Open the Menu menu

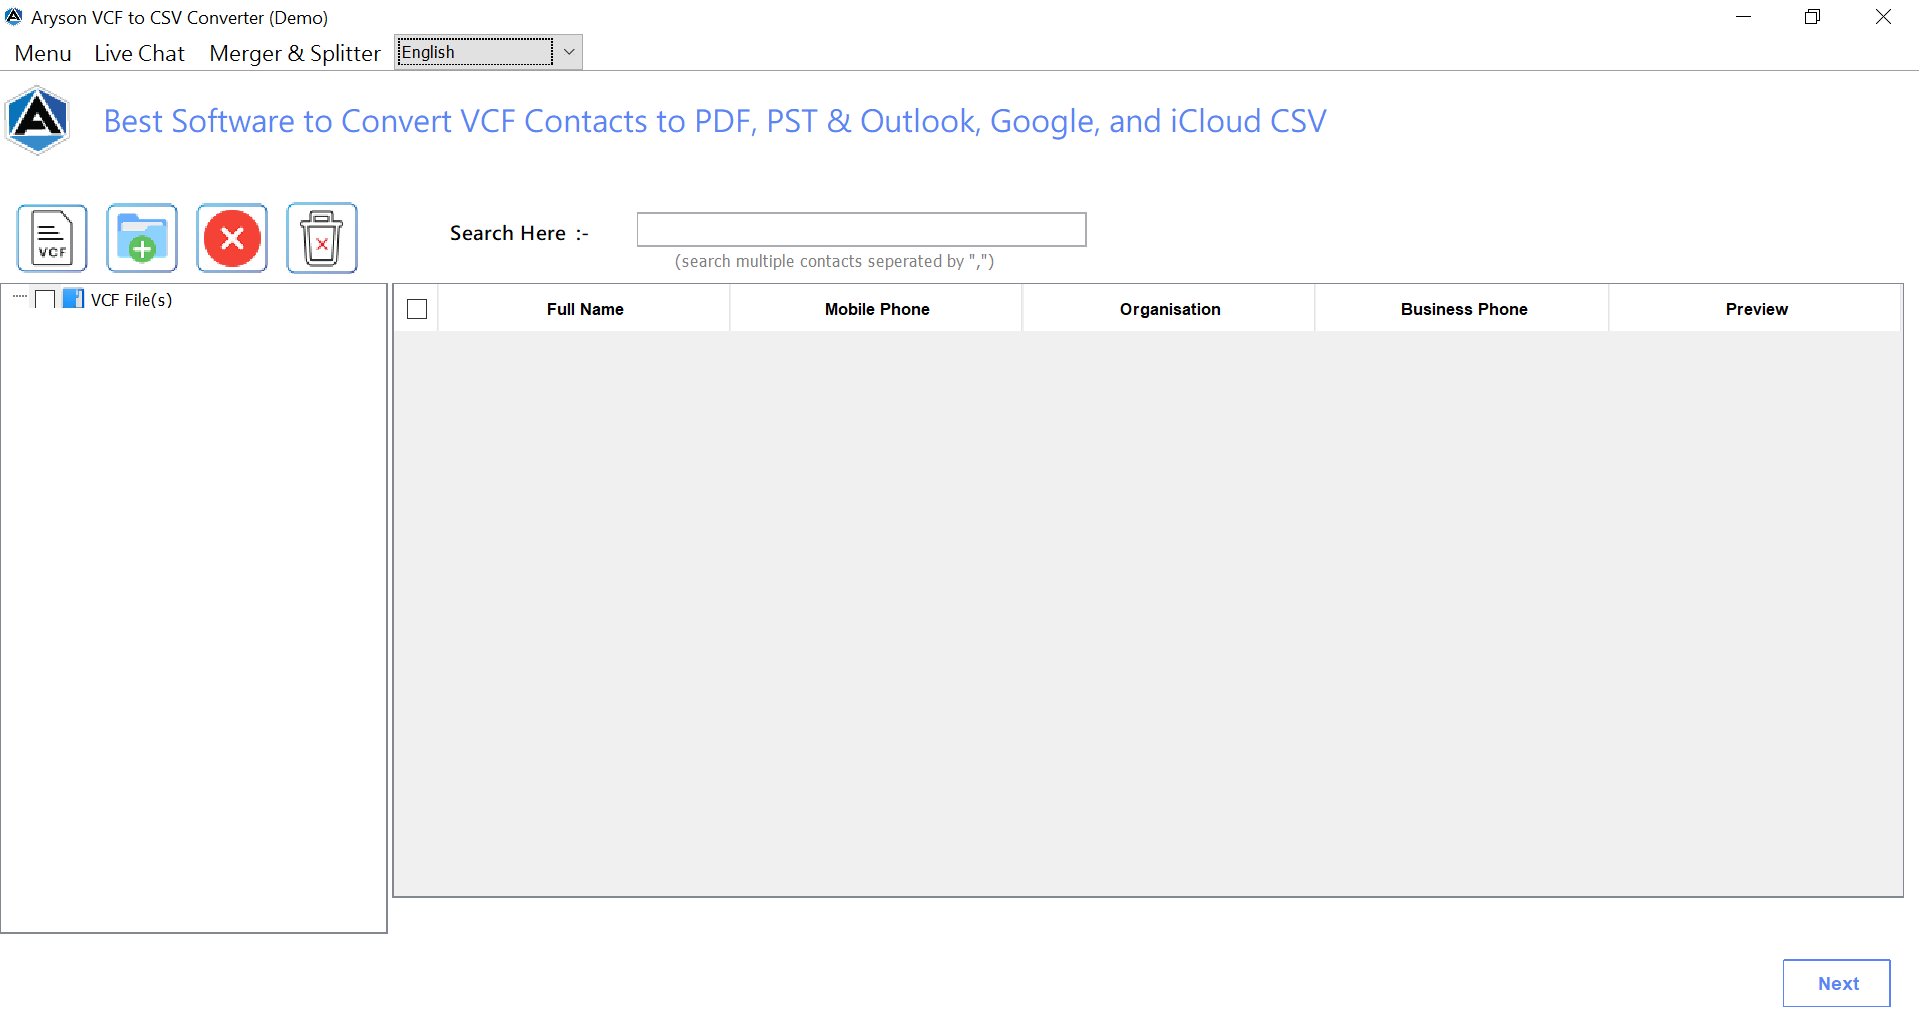[x=43, y=53]
